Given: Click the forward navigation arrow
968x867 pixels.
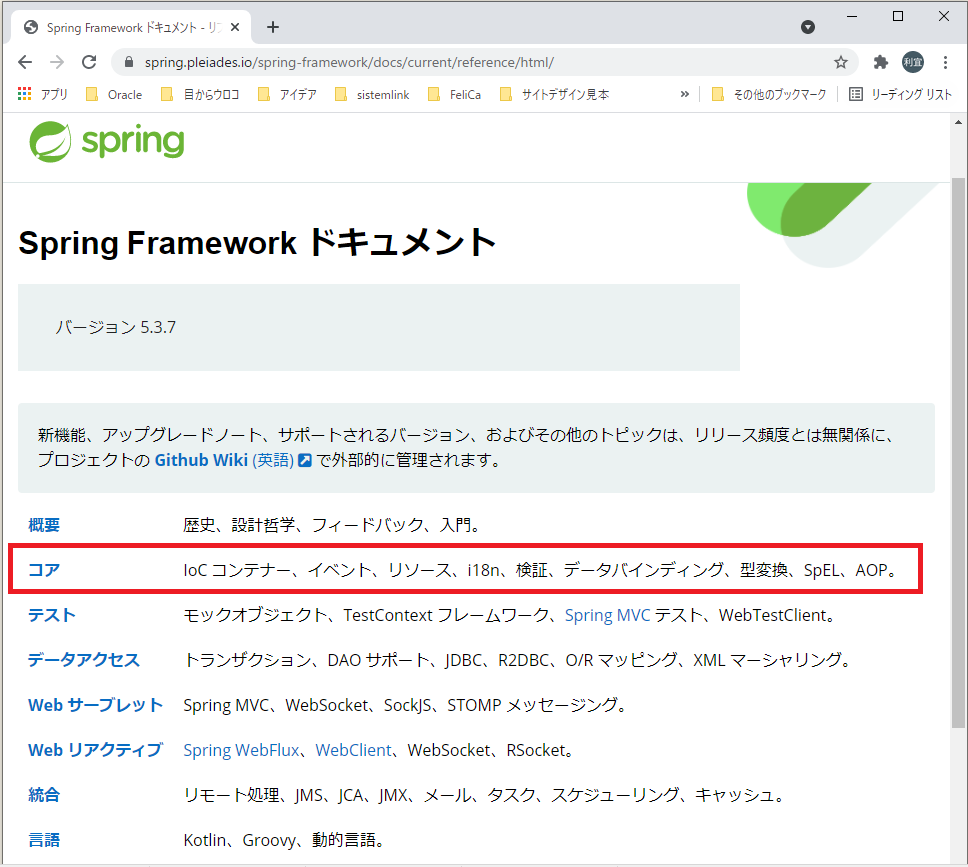Looking at the screenshot, I should [57, 61].
